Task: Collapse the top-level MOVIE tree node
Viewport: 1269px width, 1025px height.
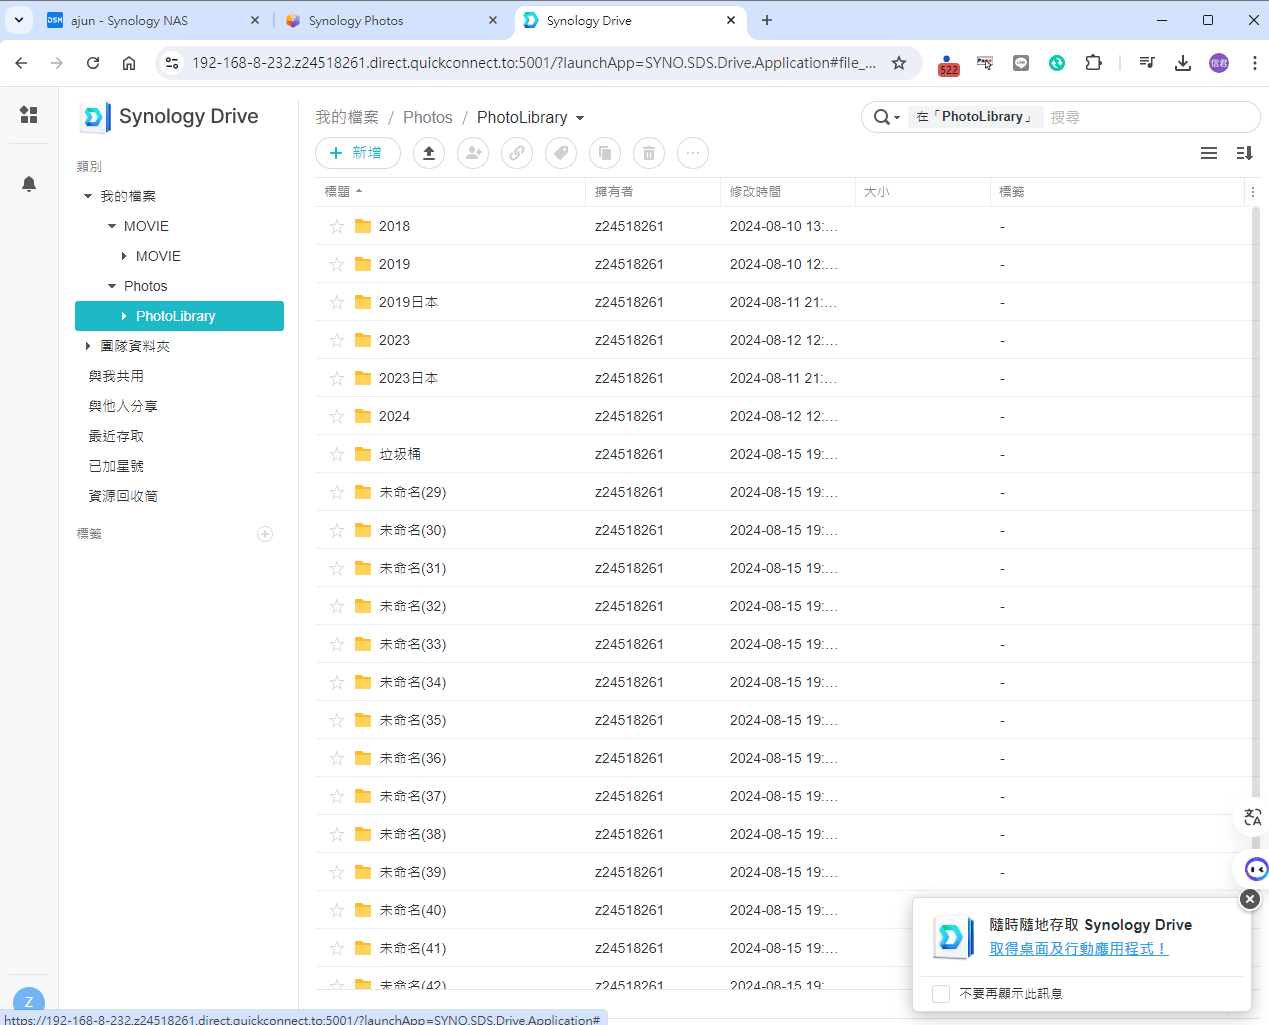Action: tap(112, 226)
